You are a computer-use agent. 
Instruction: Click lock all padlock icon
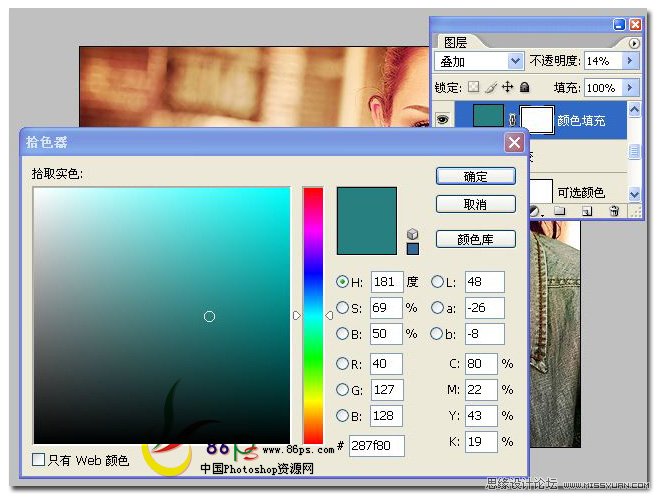tap(524, 87)
